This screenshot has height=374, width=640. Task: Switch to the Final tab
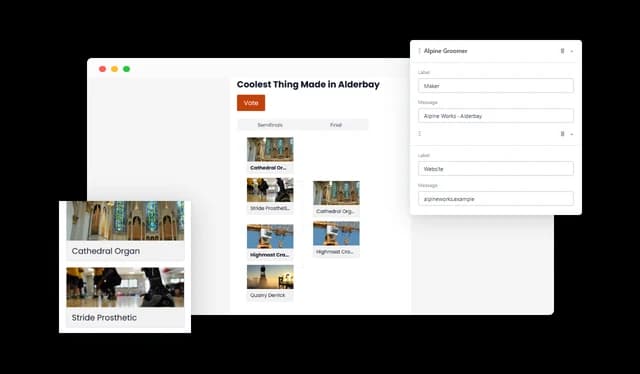tap(336, 125)
